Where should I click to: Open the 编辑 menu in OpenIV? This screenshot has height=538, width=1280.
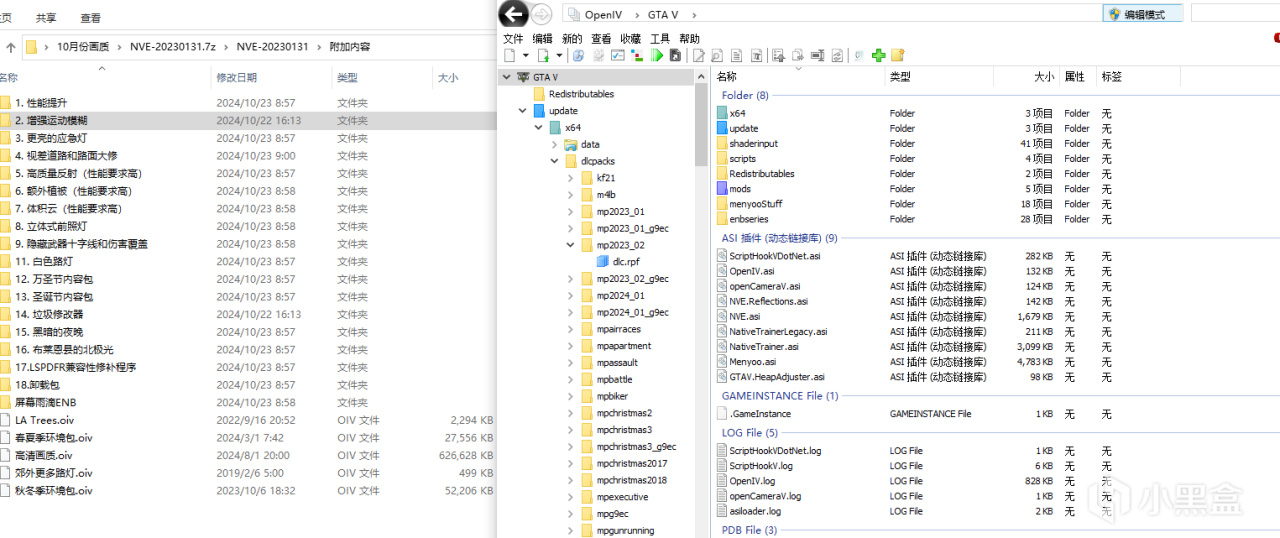tap(542, 38)
